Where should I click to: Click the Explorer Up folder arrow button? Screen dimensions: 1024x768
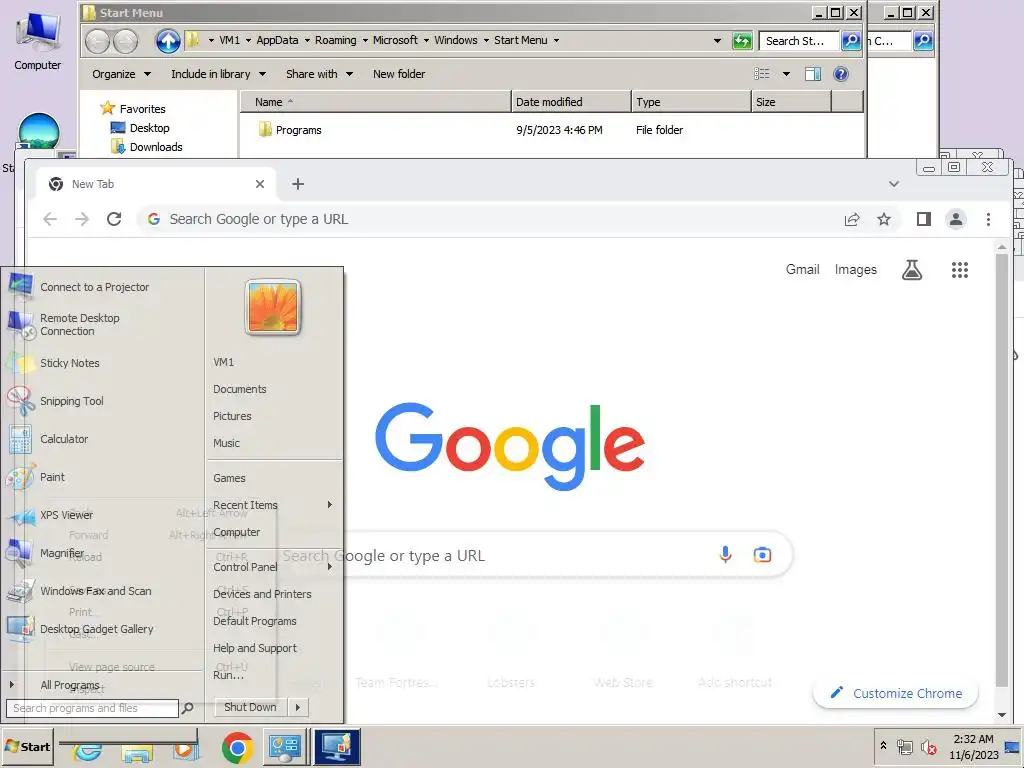[168, 41]
